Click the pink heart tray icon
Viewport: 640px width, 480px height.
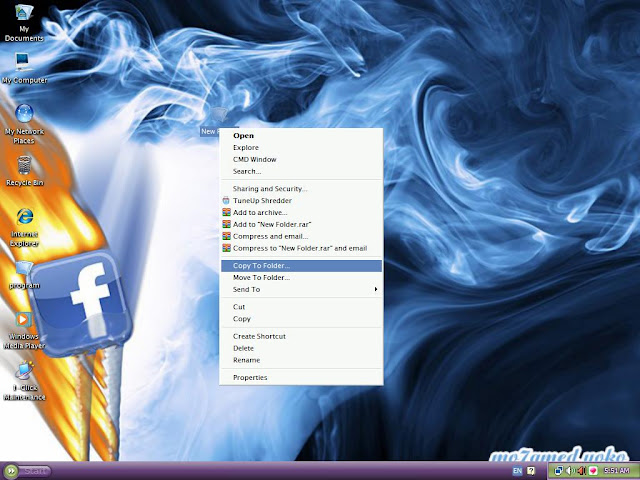593,471
